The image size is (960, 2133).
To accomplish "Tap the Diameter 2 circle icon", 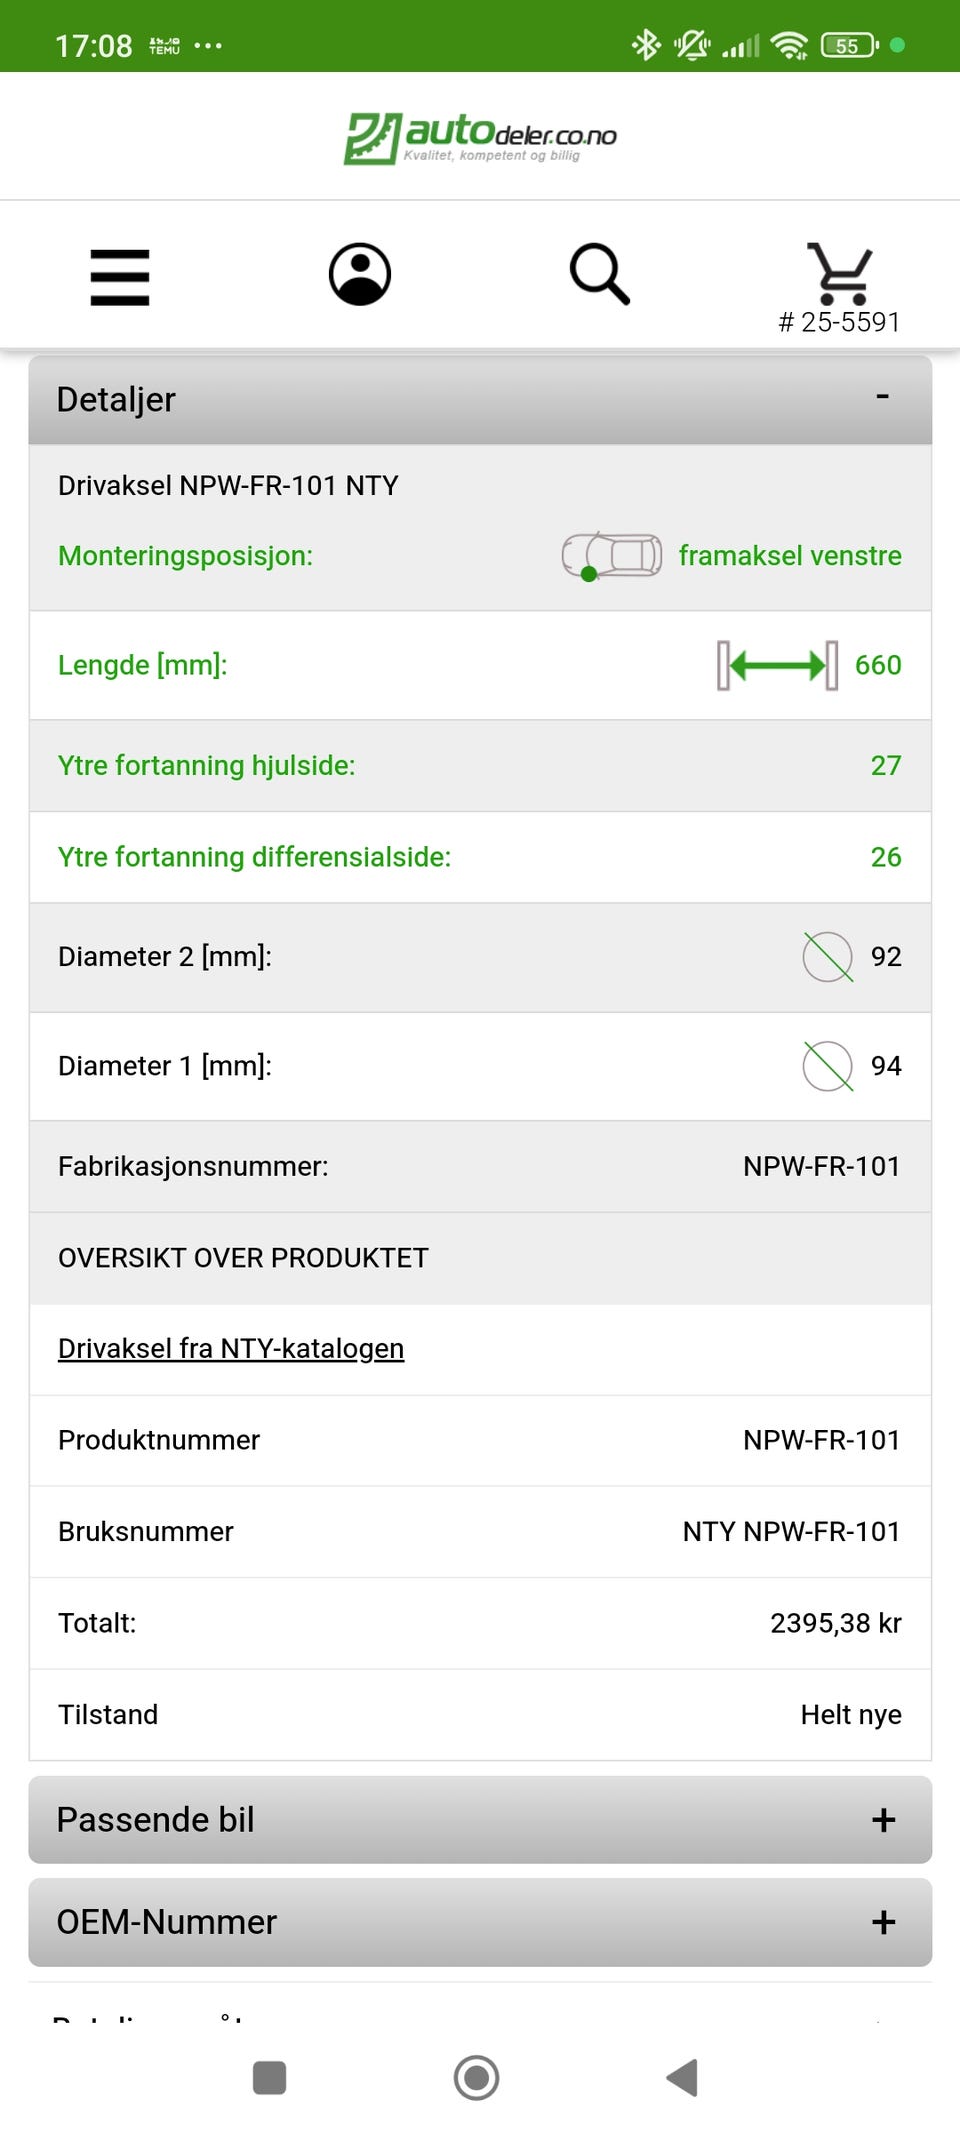I will tap(828, 957).
